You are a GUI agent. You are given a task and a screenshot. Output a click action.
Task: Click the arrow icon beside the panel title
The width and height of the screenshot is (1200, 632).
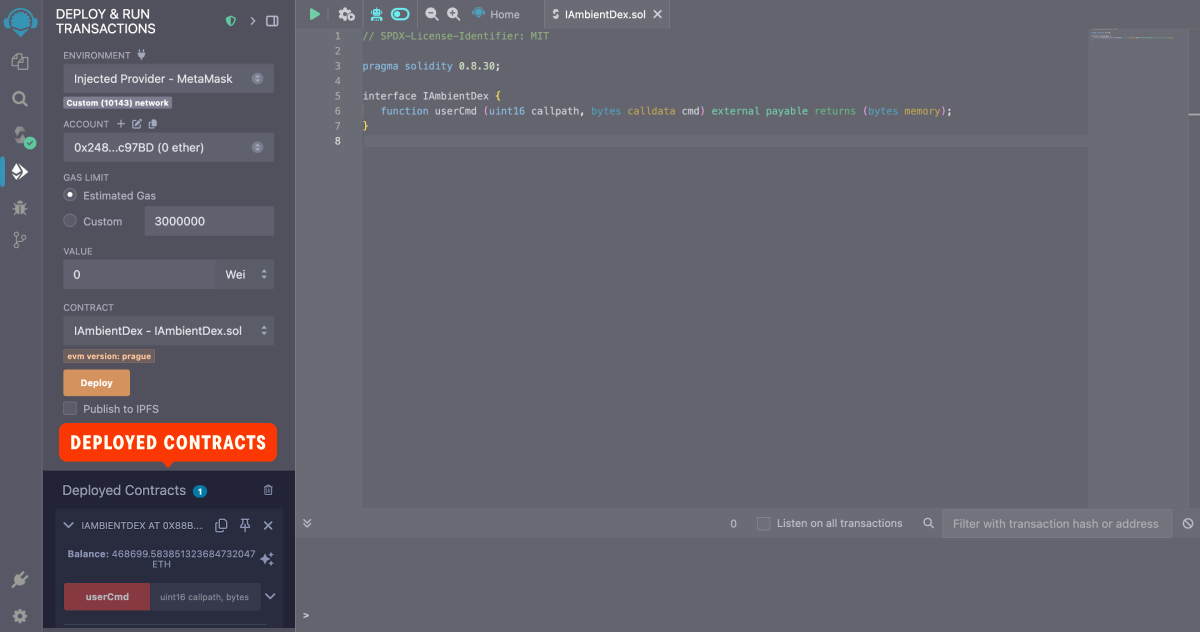pyautogui.click(x=253, y=21)
